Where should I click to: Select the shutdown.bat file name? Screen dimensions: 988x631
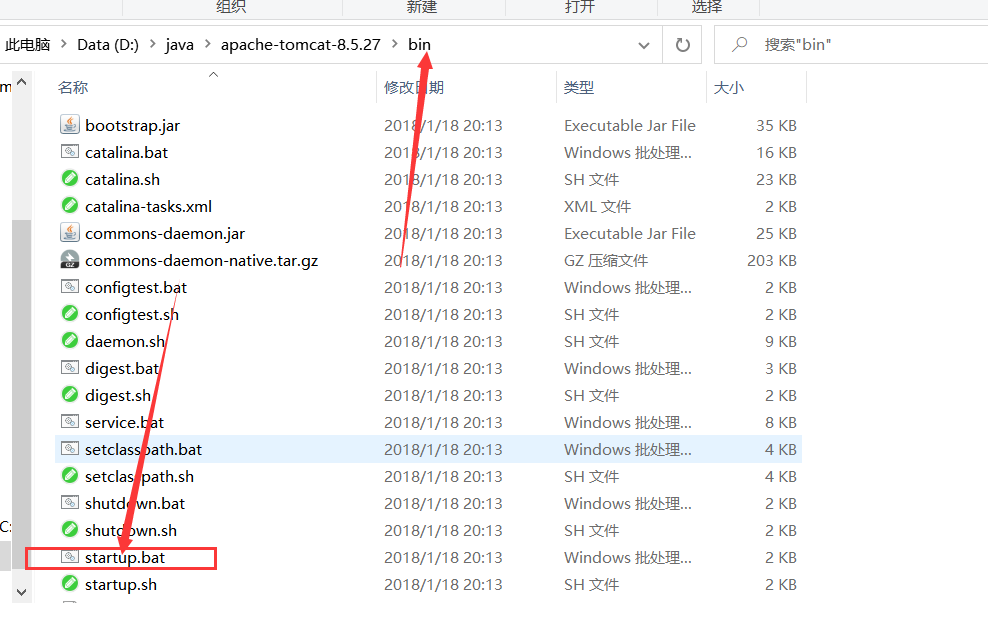[x=135, y=504]
